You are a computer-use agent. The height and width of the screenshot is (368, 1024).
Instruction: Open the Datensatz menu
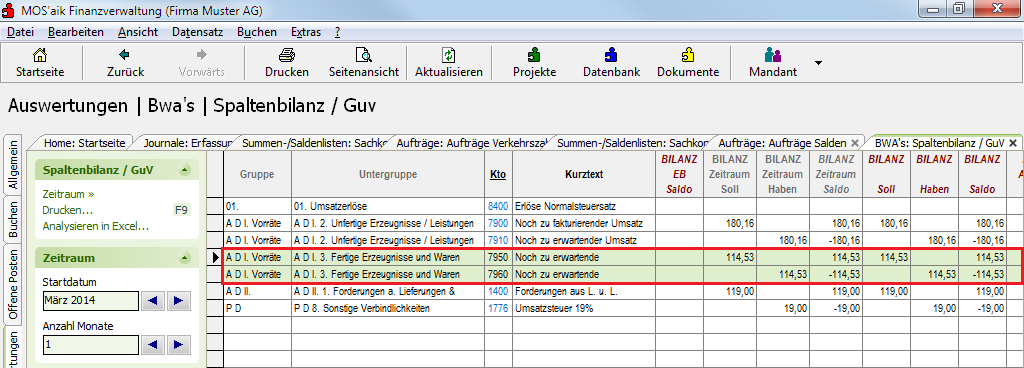coord(198,32)
